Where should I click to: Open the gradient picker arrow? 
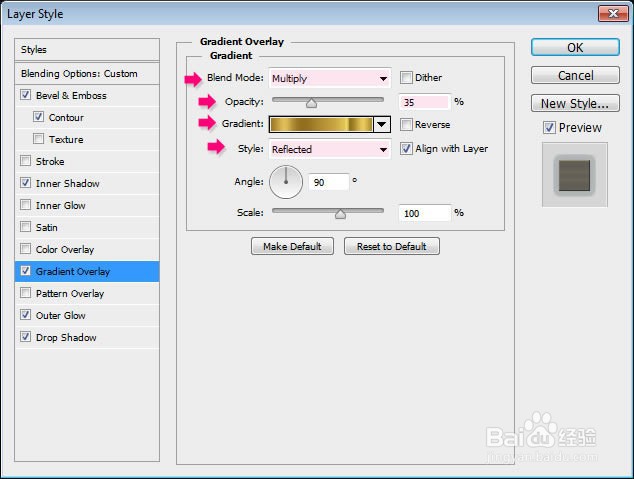pyautogui.click(x=382, y=124)
